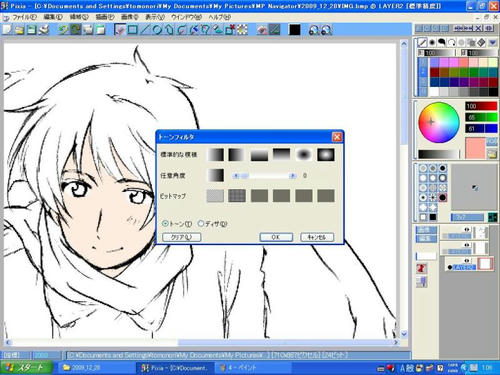Viewport: 500px width, 375px height.
Task: Click the キャンセル button
Action: coord(317,237)
